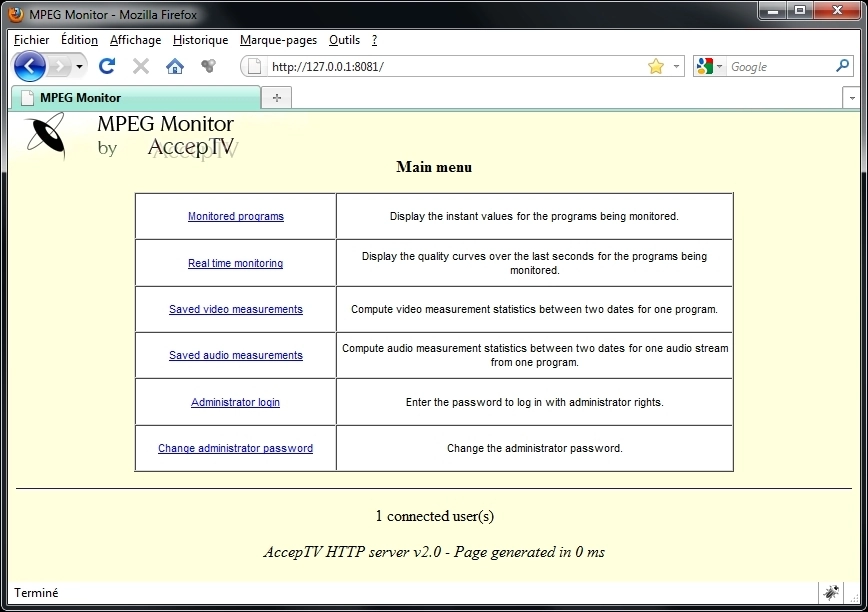Open the back/forward history dropdown arrow
The image size is (868, 612).
tap(80, 67)
